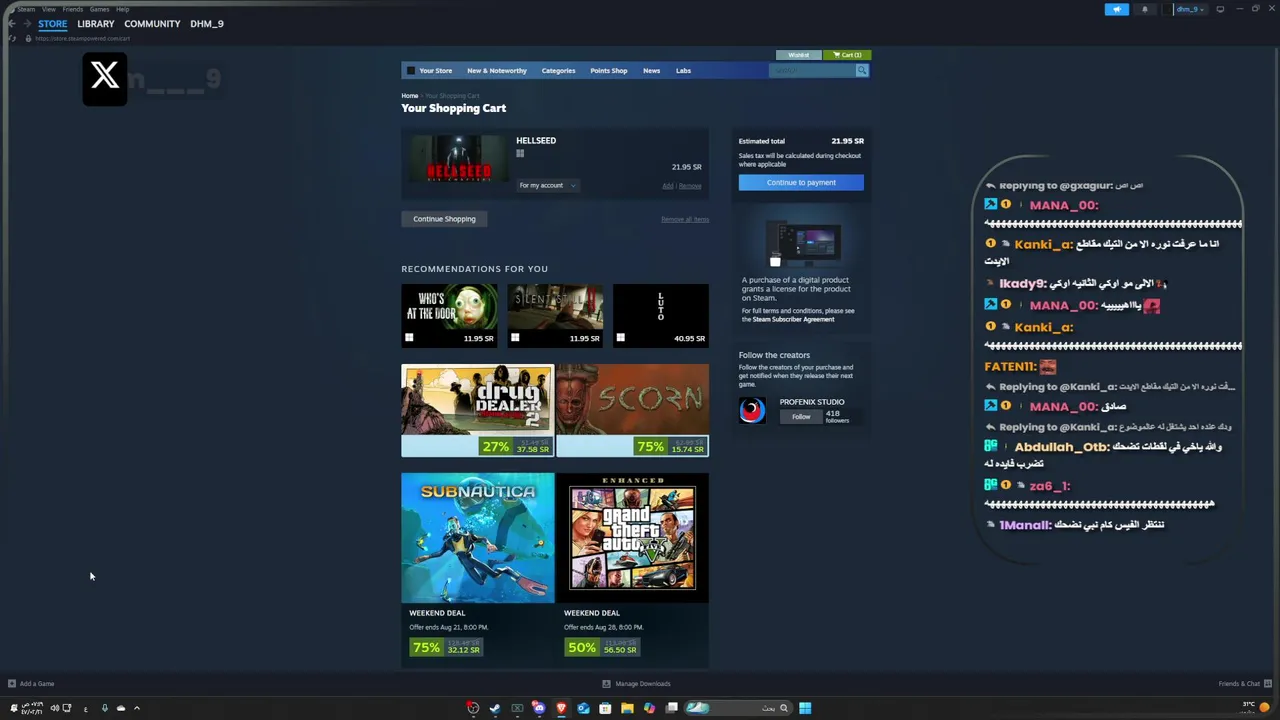This screenshot has height=720, width=1280.
Task: Click the Manage Downloads icon in bottom bar
Action: click(x=606, y=684)
